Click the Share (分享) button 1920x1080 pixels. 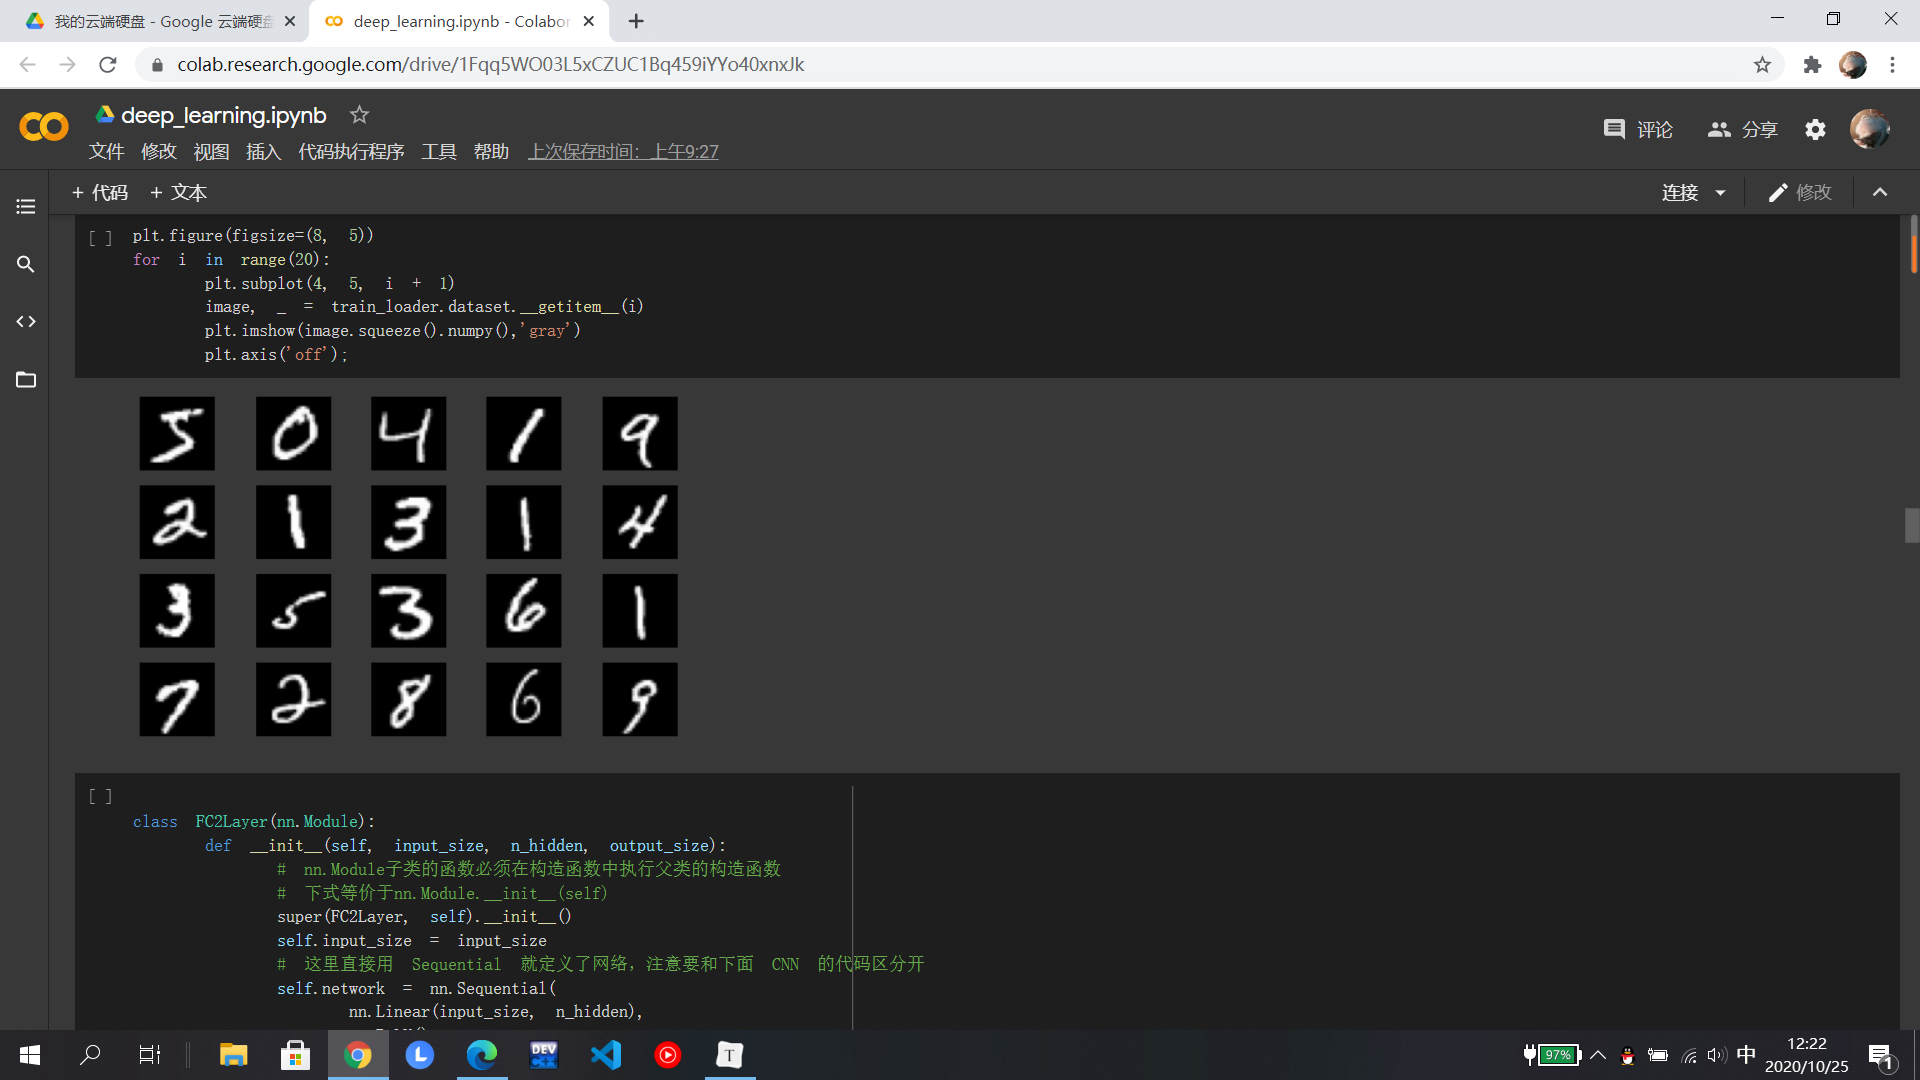1743,130
